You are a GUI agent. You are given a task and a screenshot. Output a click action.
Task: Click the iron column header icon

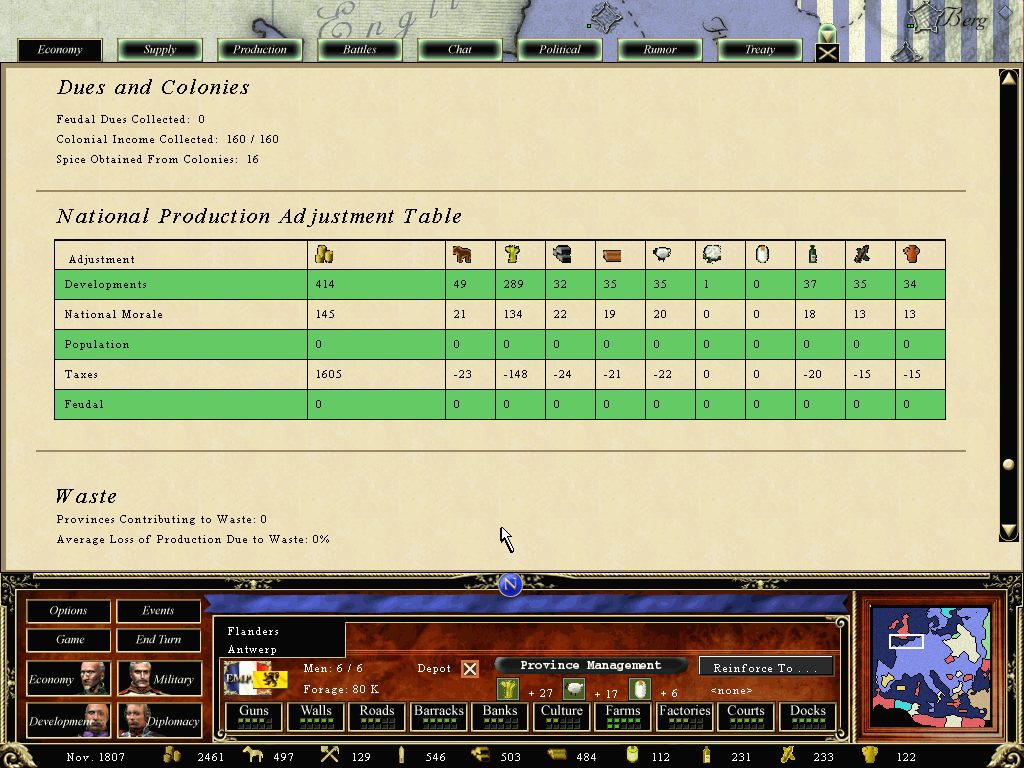coord(562,254)
